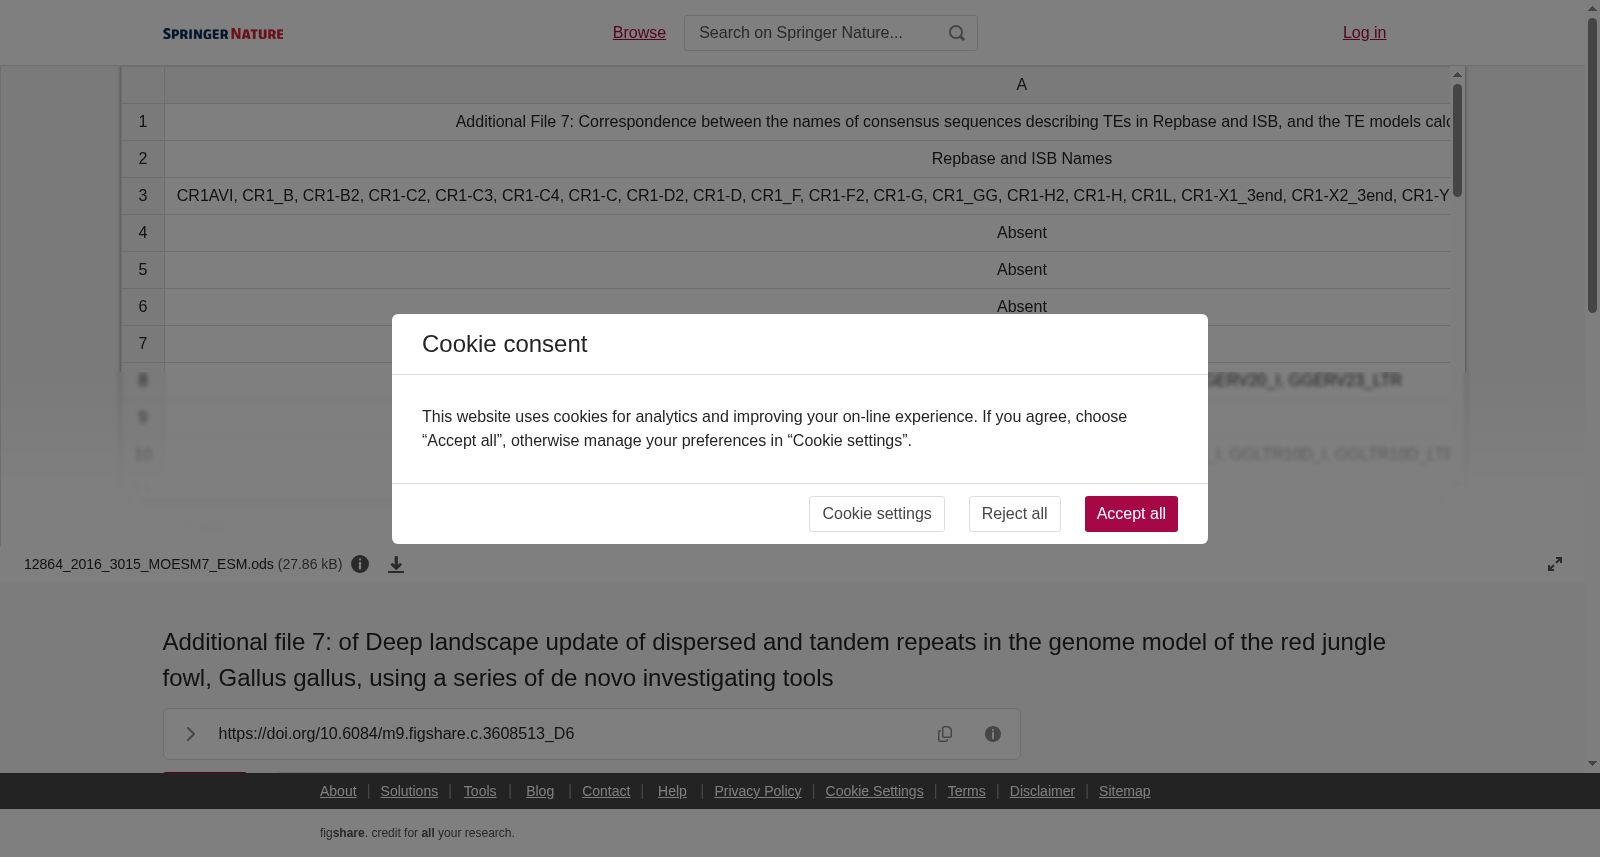This screenshot has width=1600, height=857.
Task: Copy the DOI citation link
Action: 945,734
